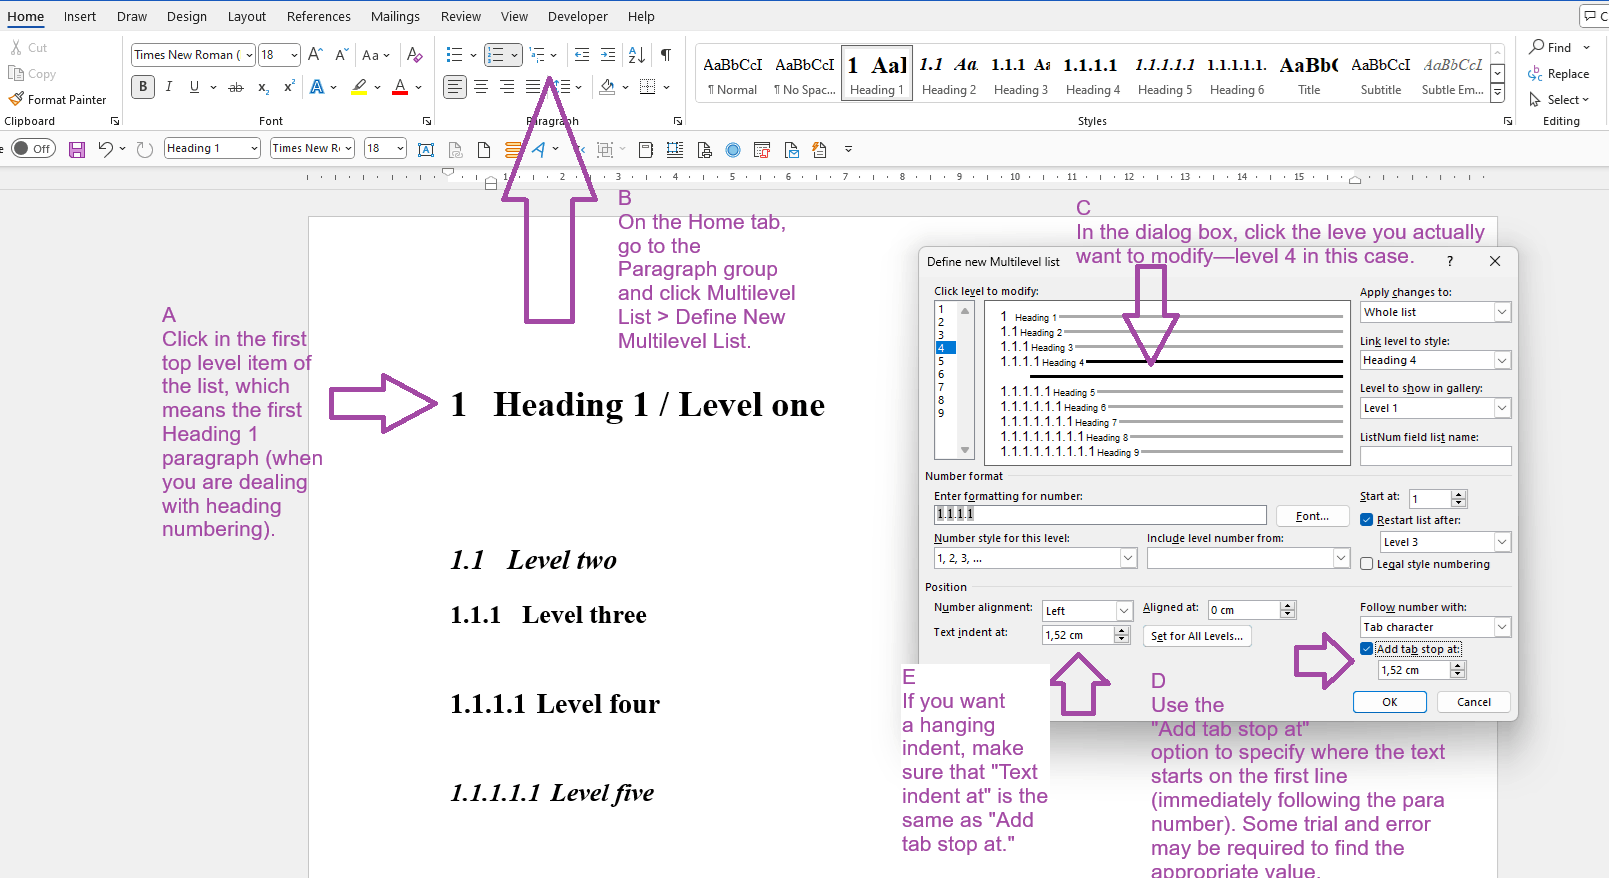Viewport: 1609px width, 878px height.
Task: Open the Find magnifier in Editing group
Action: (x=1551, y=47)
